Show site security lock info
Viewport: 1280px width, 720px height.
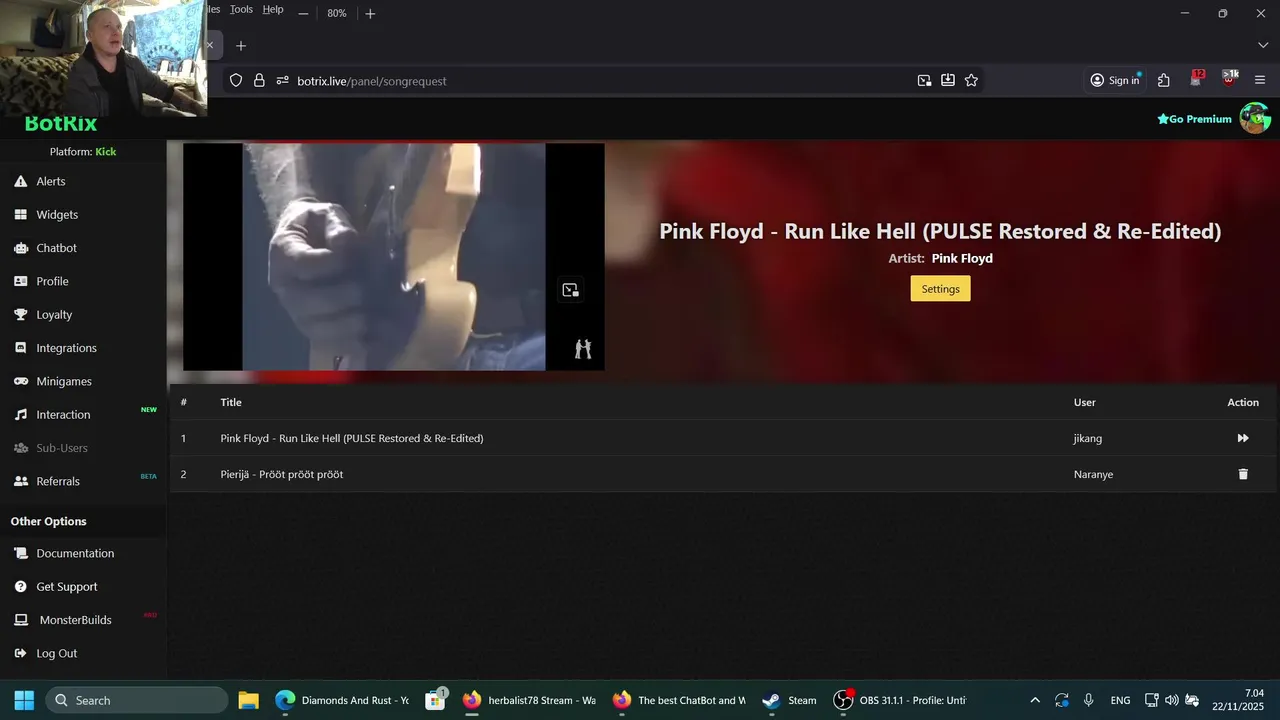(259, 81)
